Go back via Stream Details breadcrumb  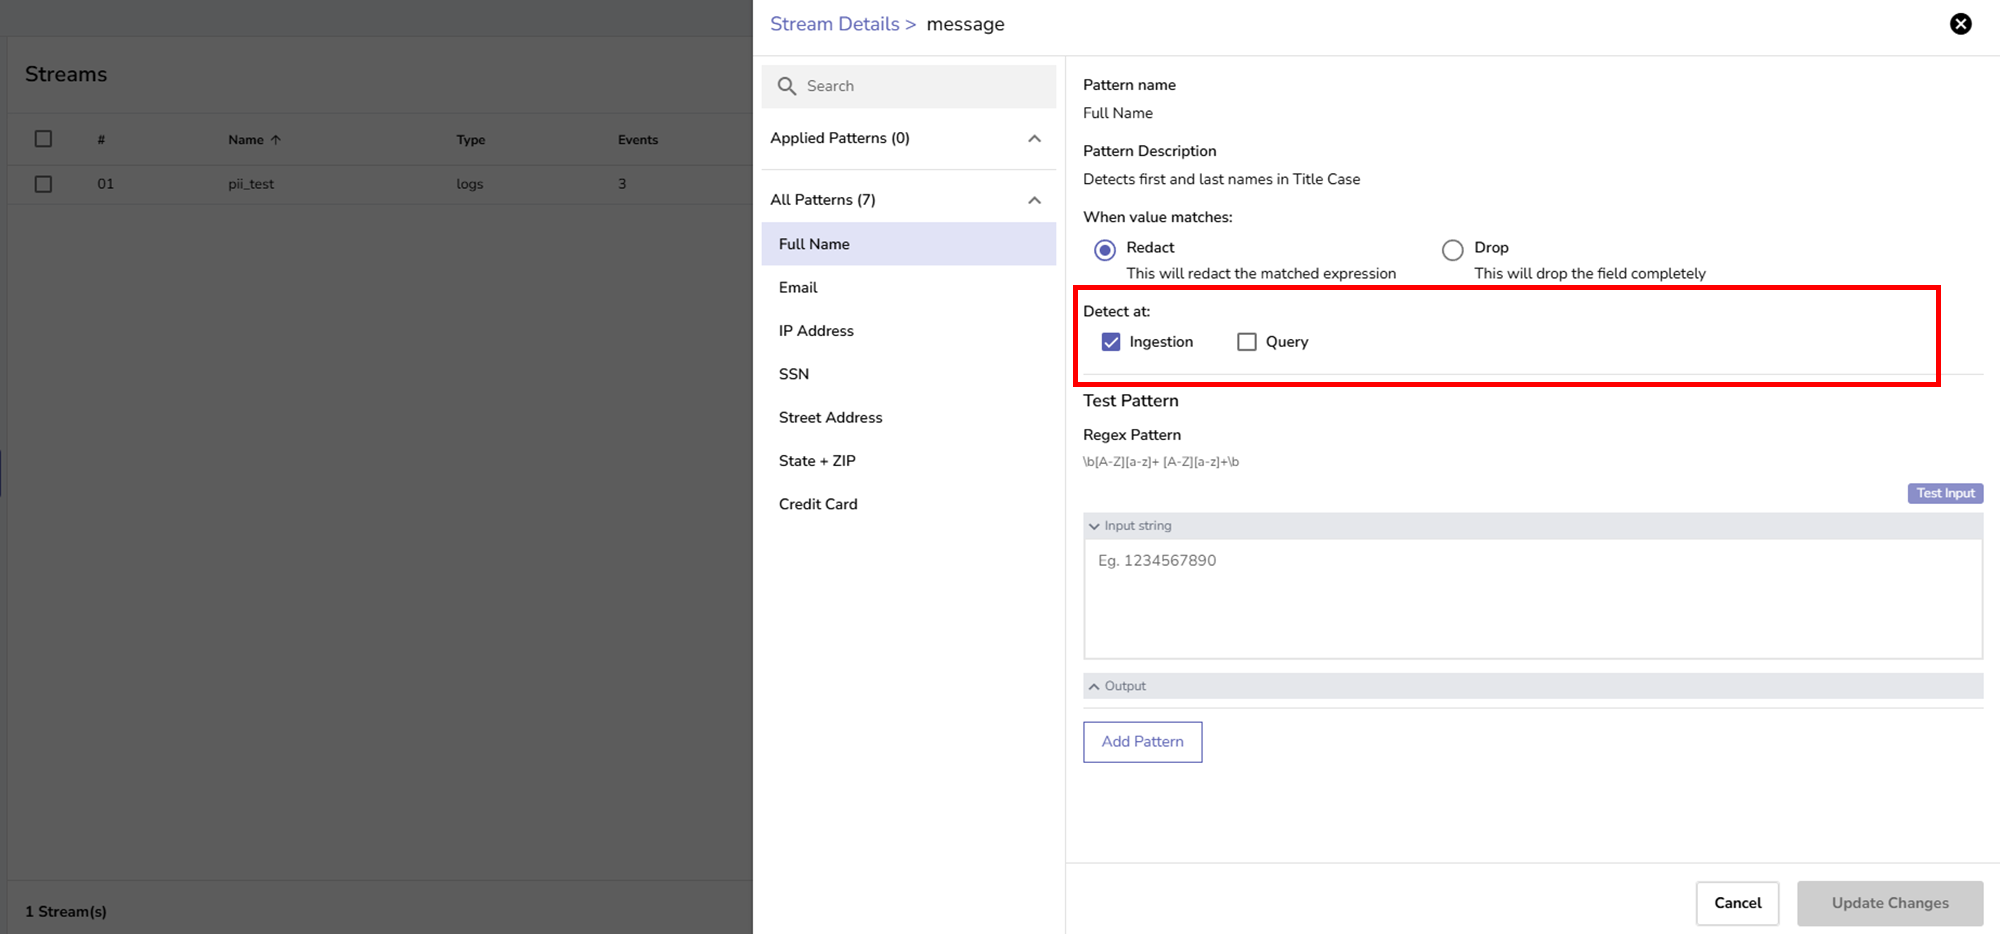834,24
